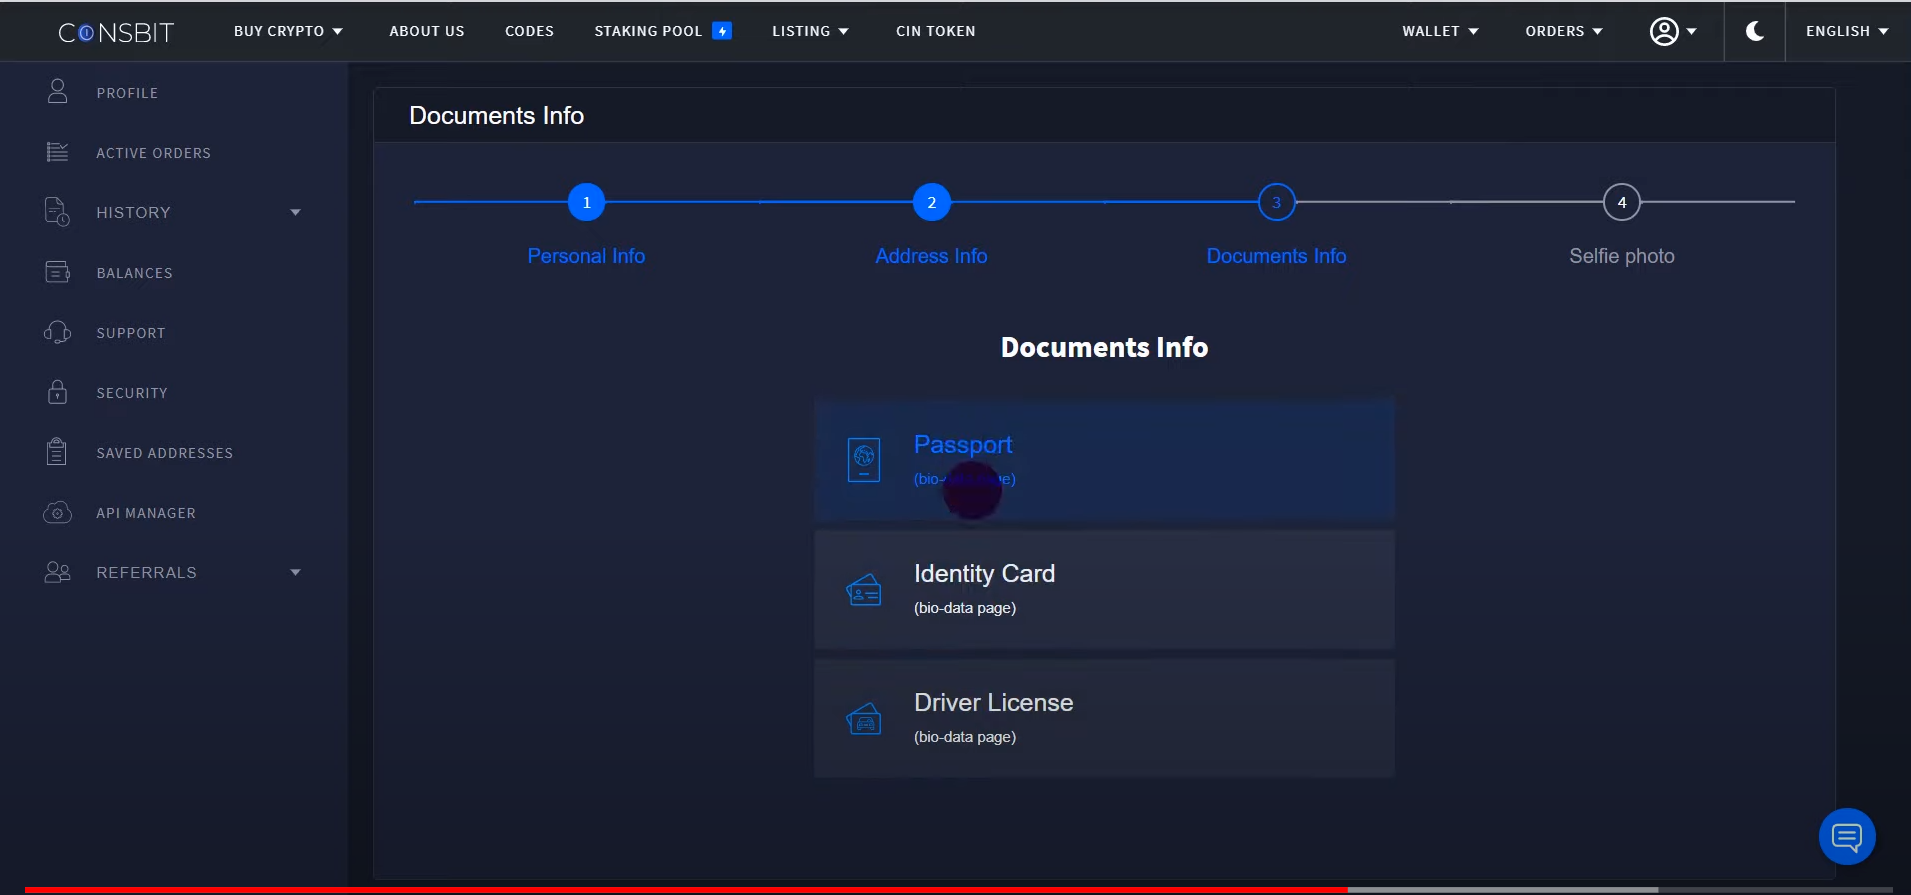This screenshot has width=1911, height=895.
Task: Open the Codes menu item
Action: [529, 31]
